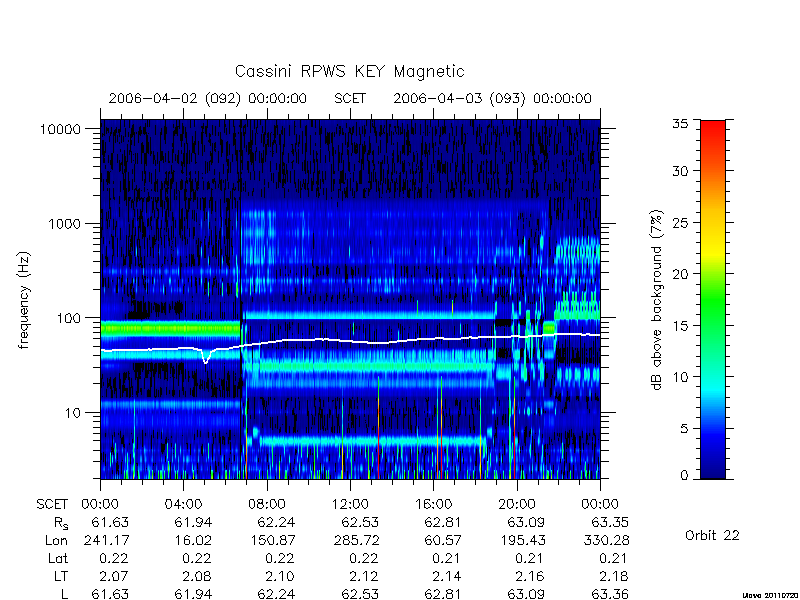Click the "Orbit 22" label
The height and width of the screenshot is (600, 800).
712,535
